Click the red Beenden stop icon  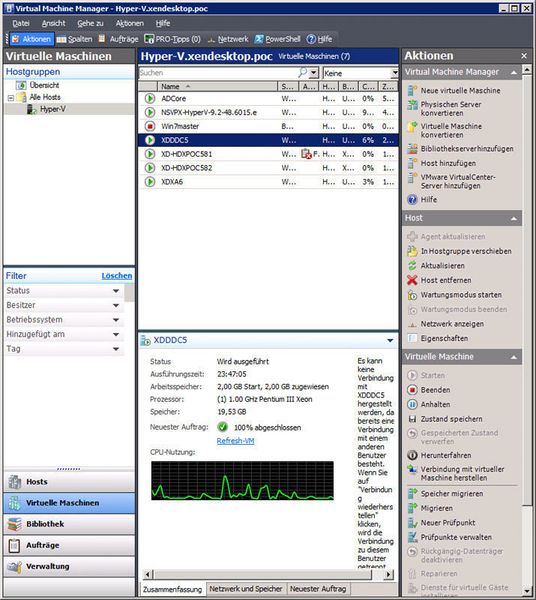(412, 390)
